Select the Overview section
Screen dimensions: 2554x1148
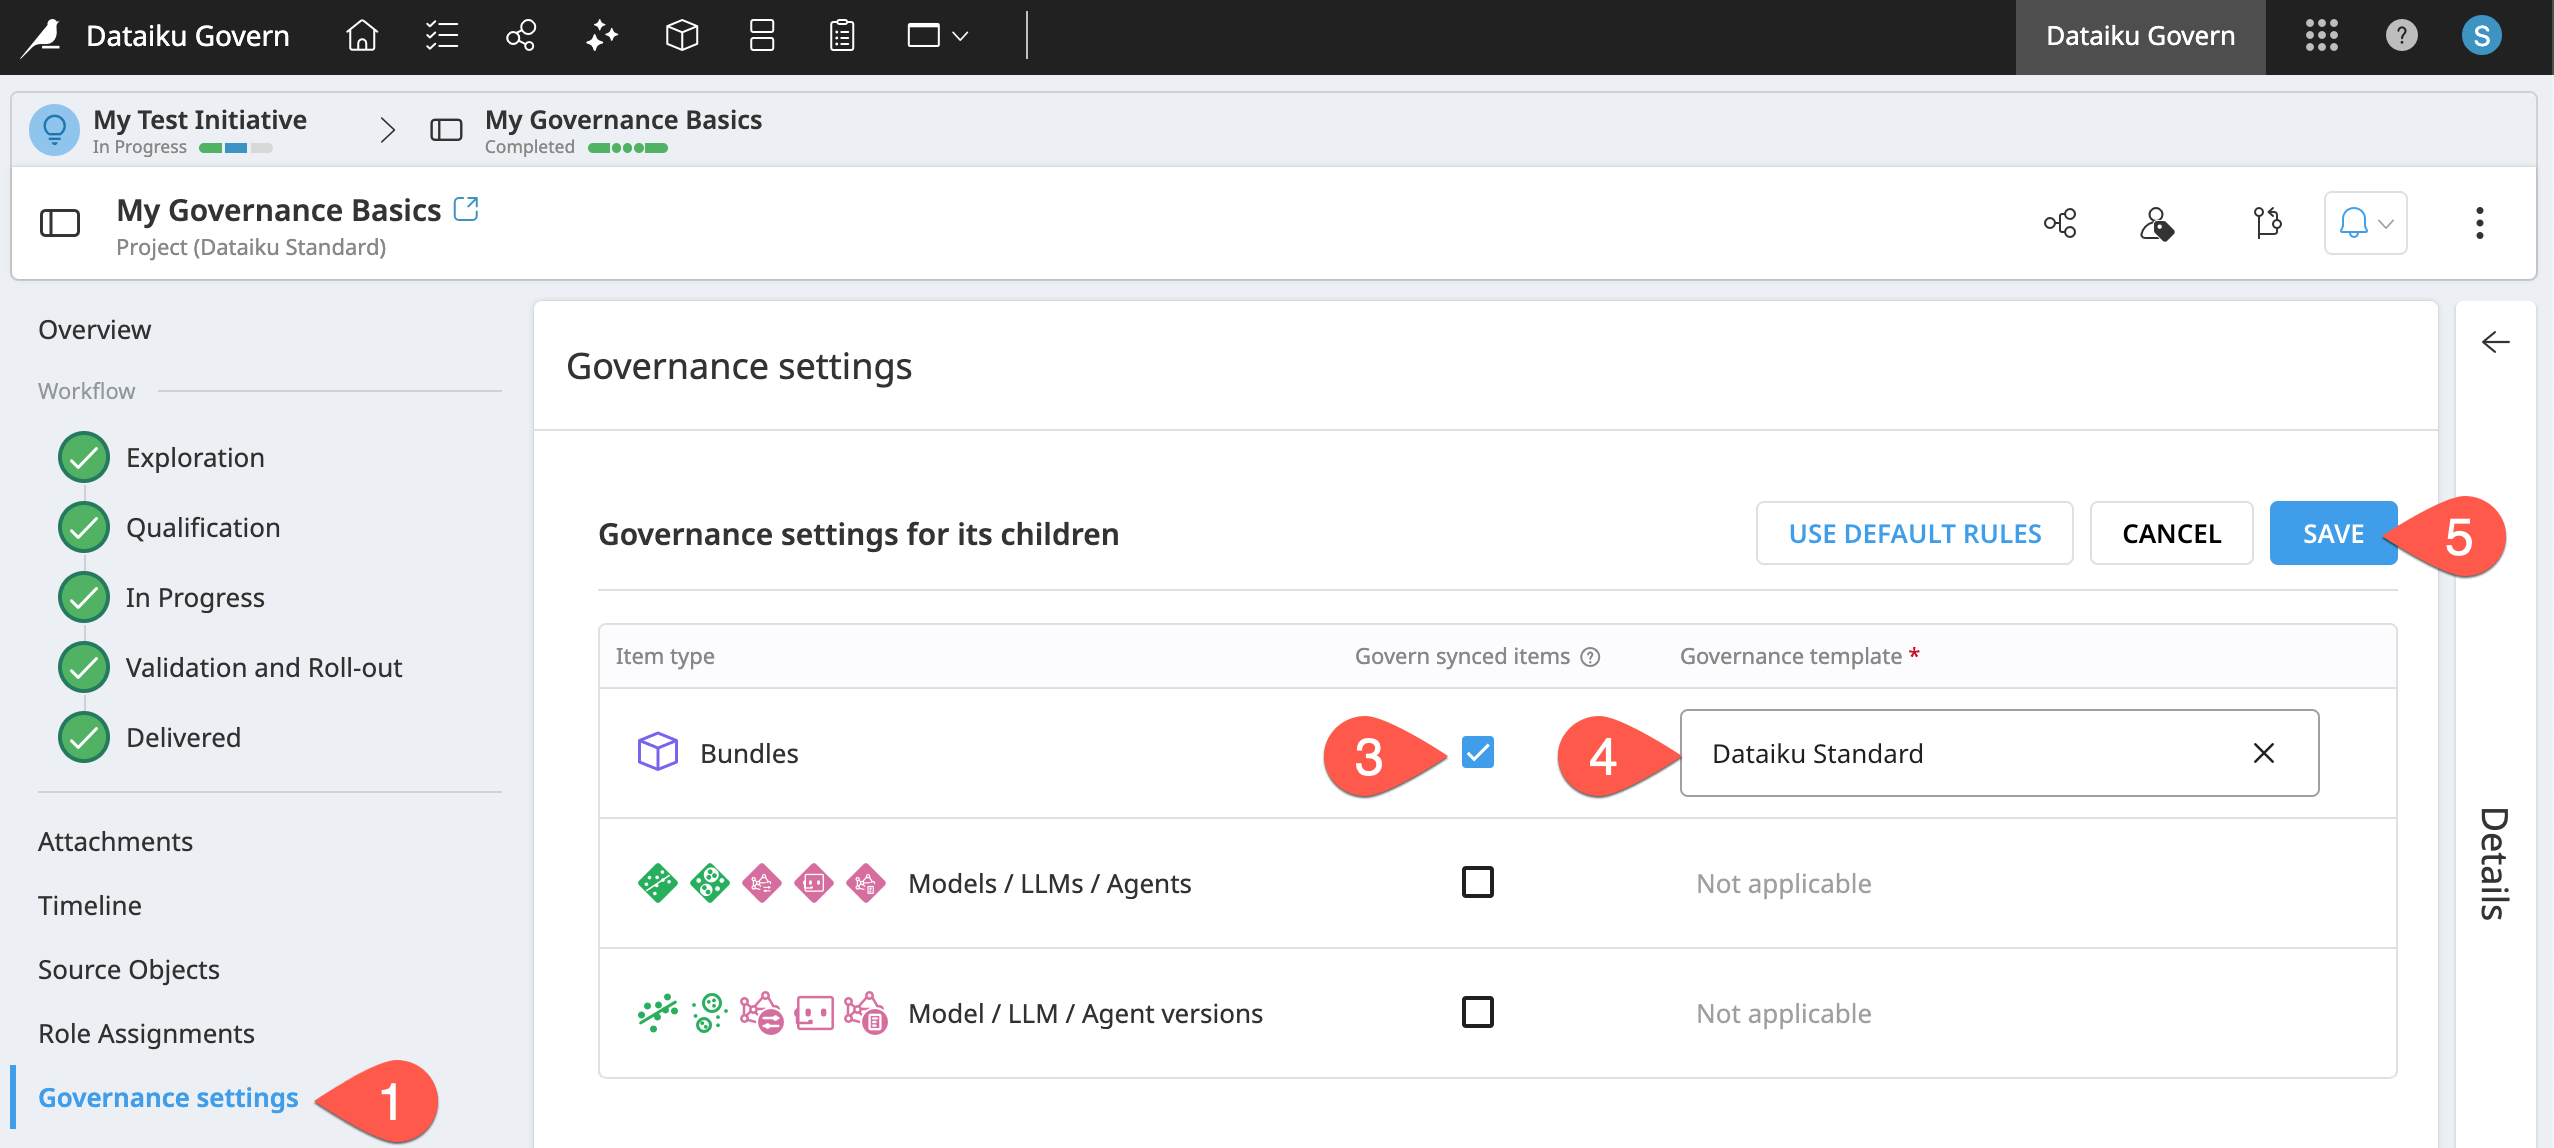coord(94,330)
